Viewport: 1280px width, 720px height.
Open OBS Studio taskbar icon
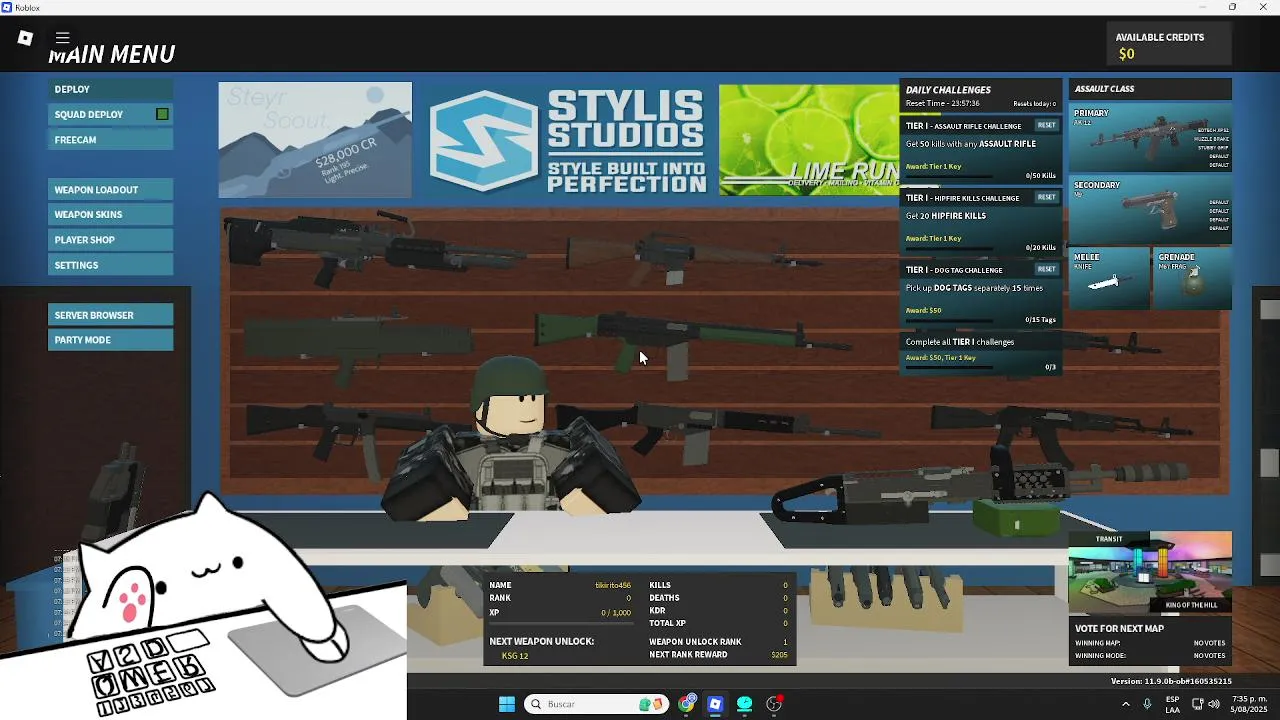click(774, 704)
